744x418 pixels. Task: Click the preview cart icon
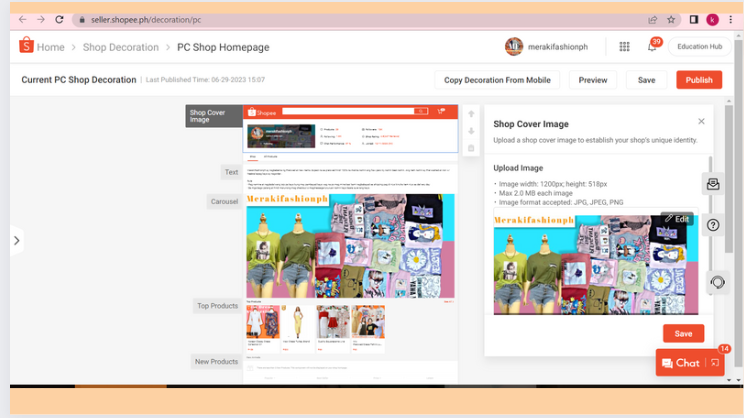441,111
